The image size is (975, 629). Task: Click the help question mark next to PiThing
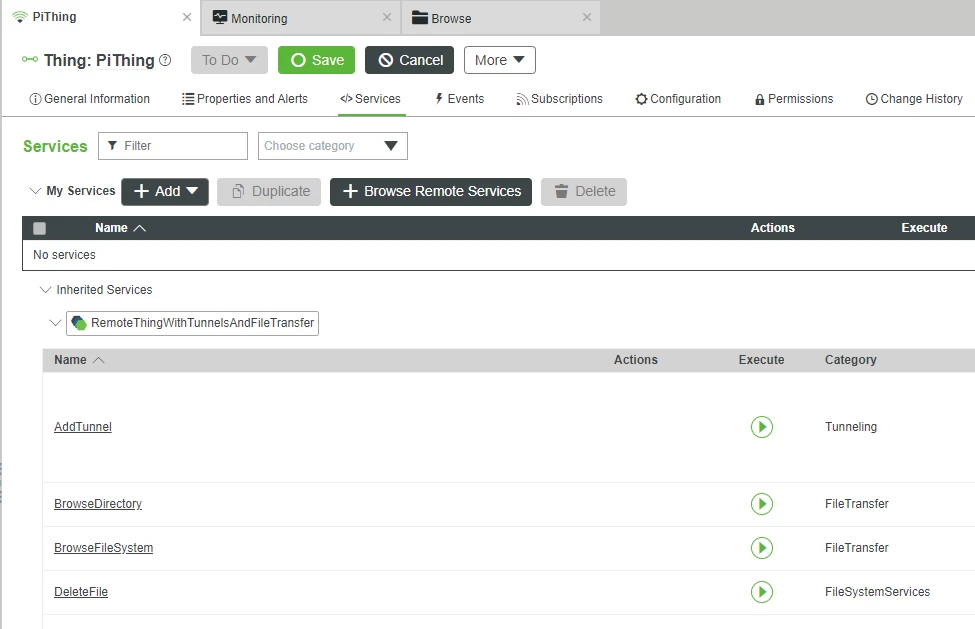click(x=165, y=60)
